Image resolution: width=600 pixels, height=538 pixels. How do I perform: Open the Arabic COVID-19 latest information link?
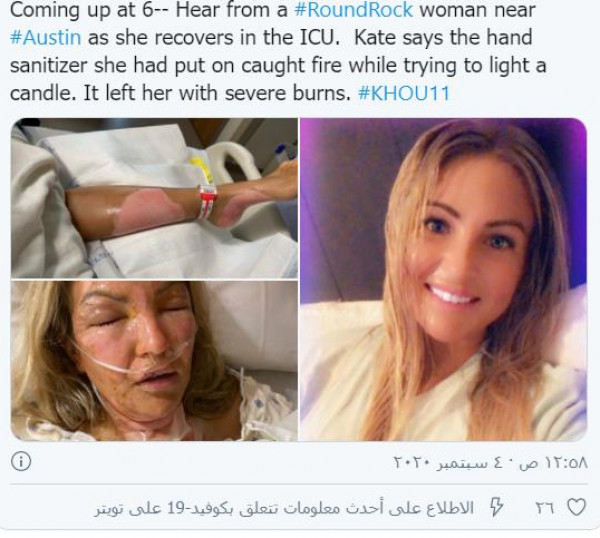point(284,508)
